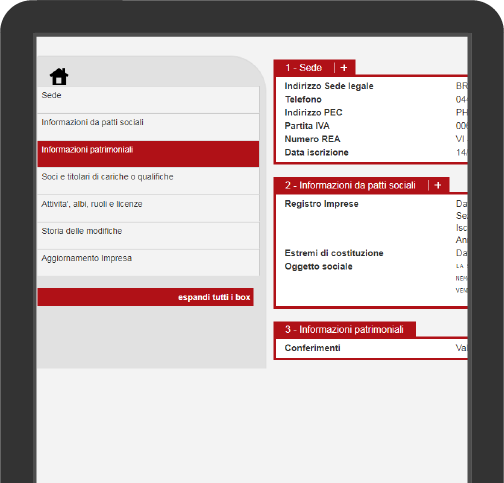Select Aggiornamento impresa menu item
The height and width of the screenshot is (483, 504).
tap(148, 263)
